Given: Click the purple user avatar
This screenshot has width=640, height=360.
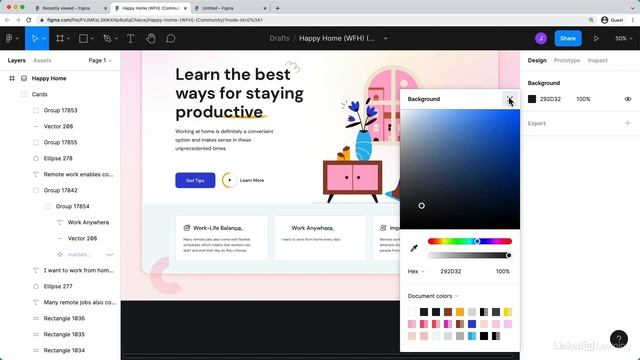Looking at the screenshot, I should [541, 38].
